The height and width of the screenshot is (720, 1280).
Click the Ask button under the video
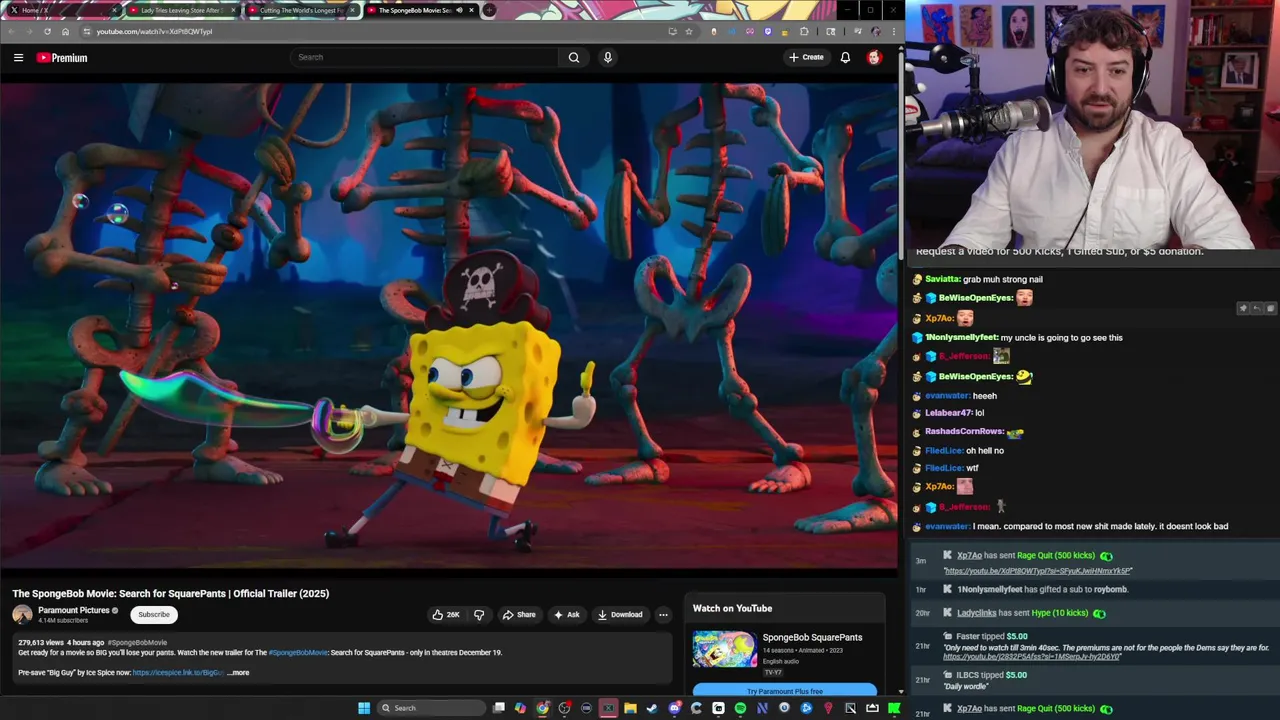pos(566,615)
